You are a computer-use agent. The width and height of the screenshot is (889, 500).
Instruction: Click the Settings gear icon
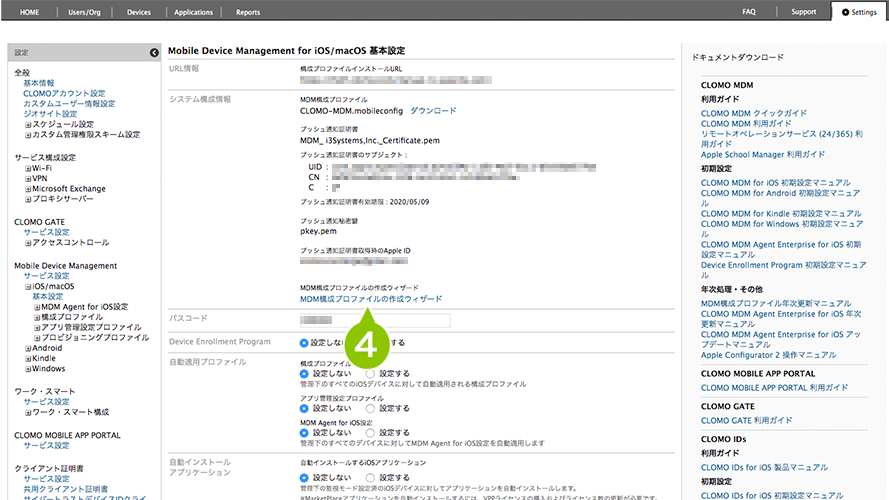click(845, 12)
